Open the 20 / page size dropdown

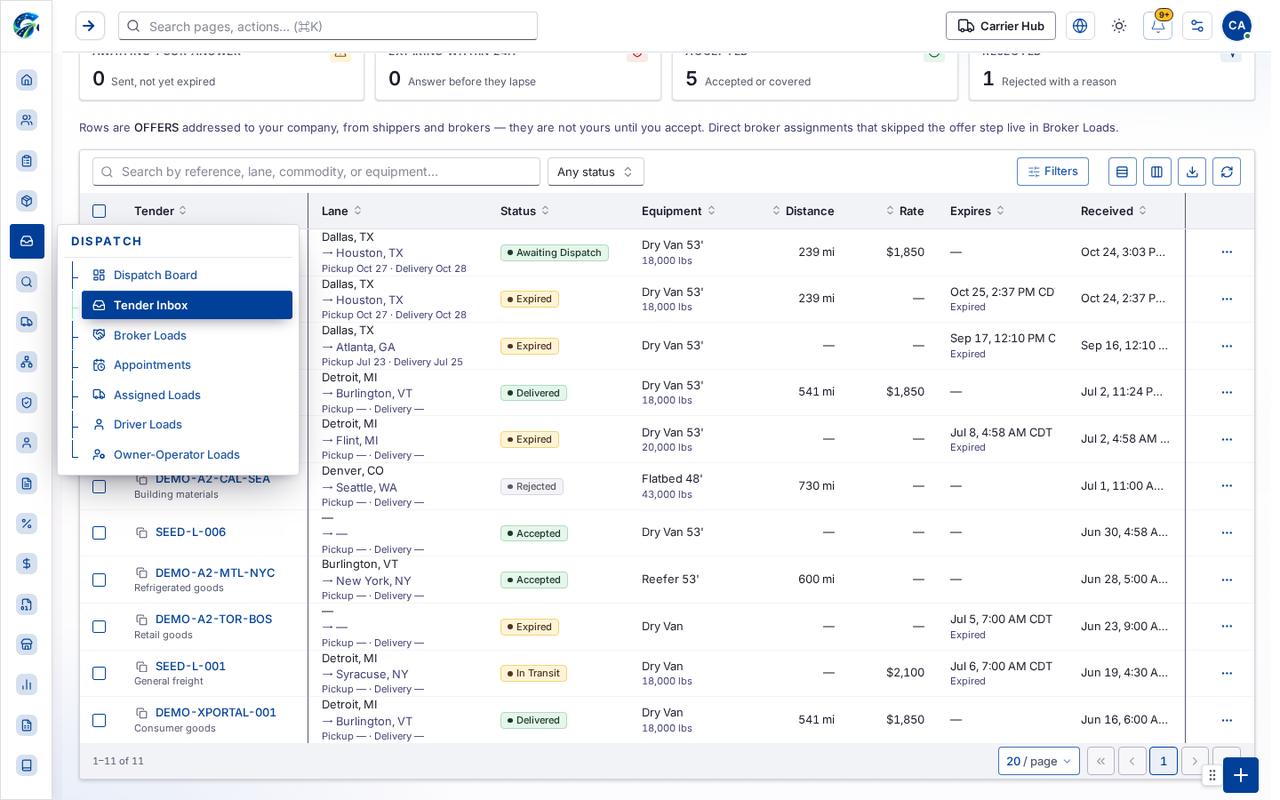click(x=1039, y=761)
